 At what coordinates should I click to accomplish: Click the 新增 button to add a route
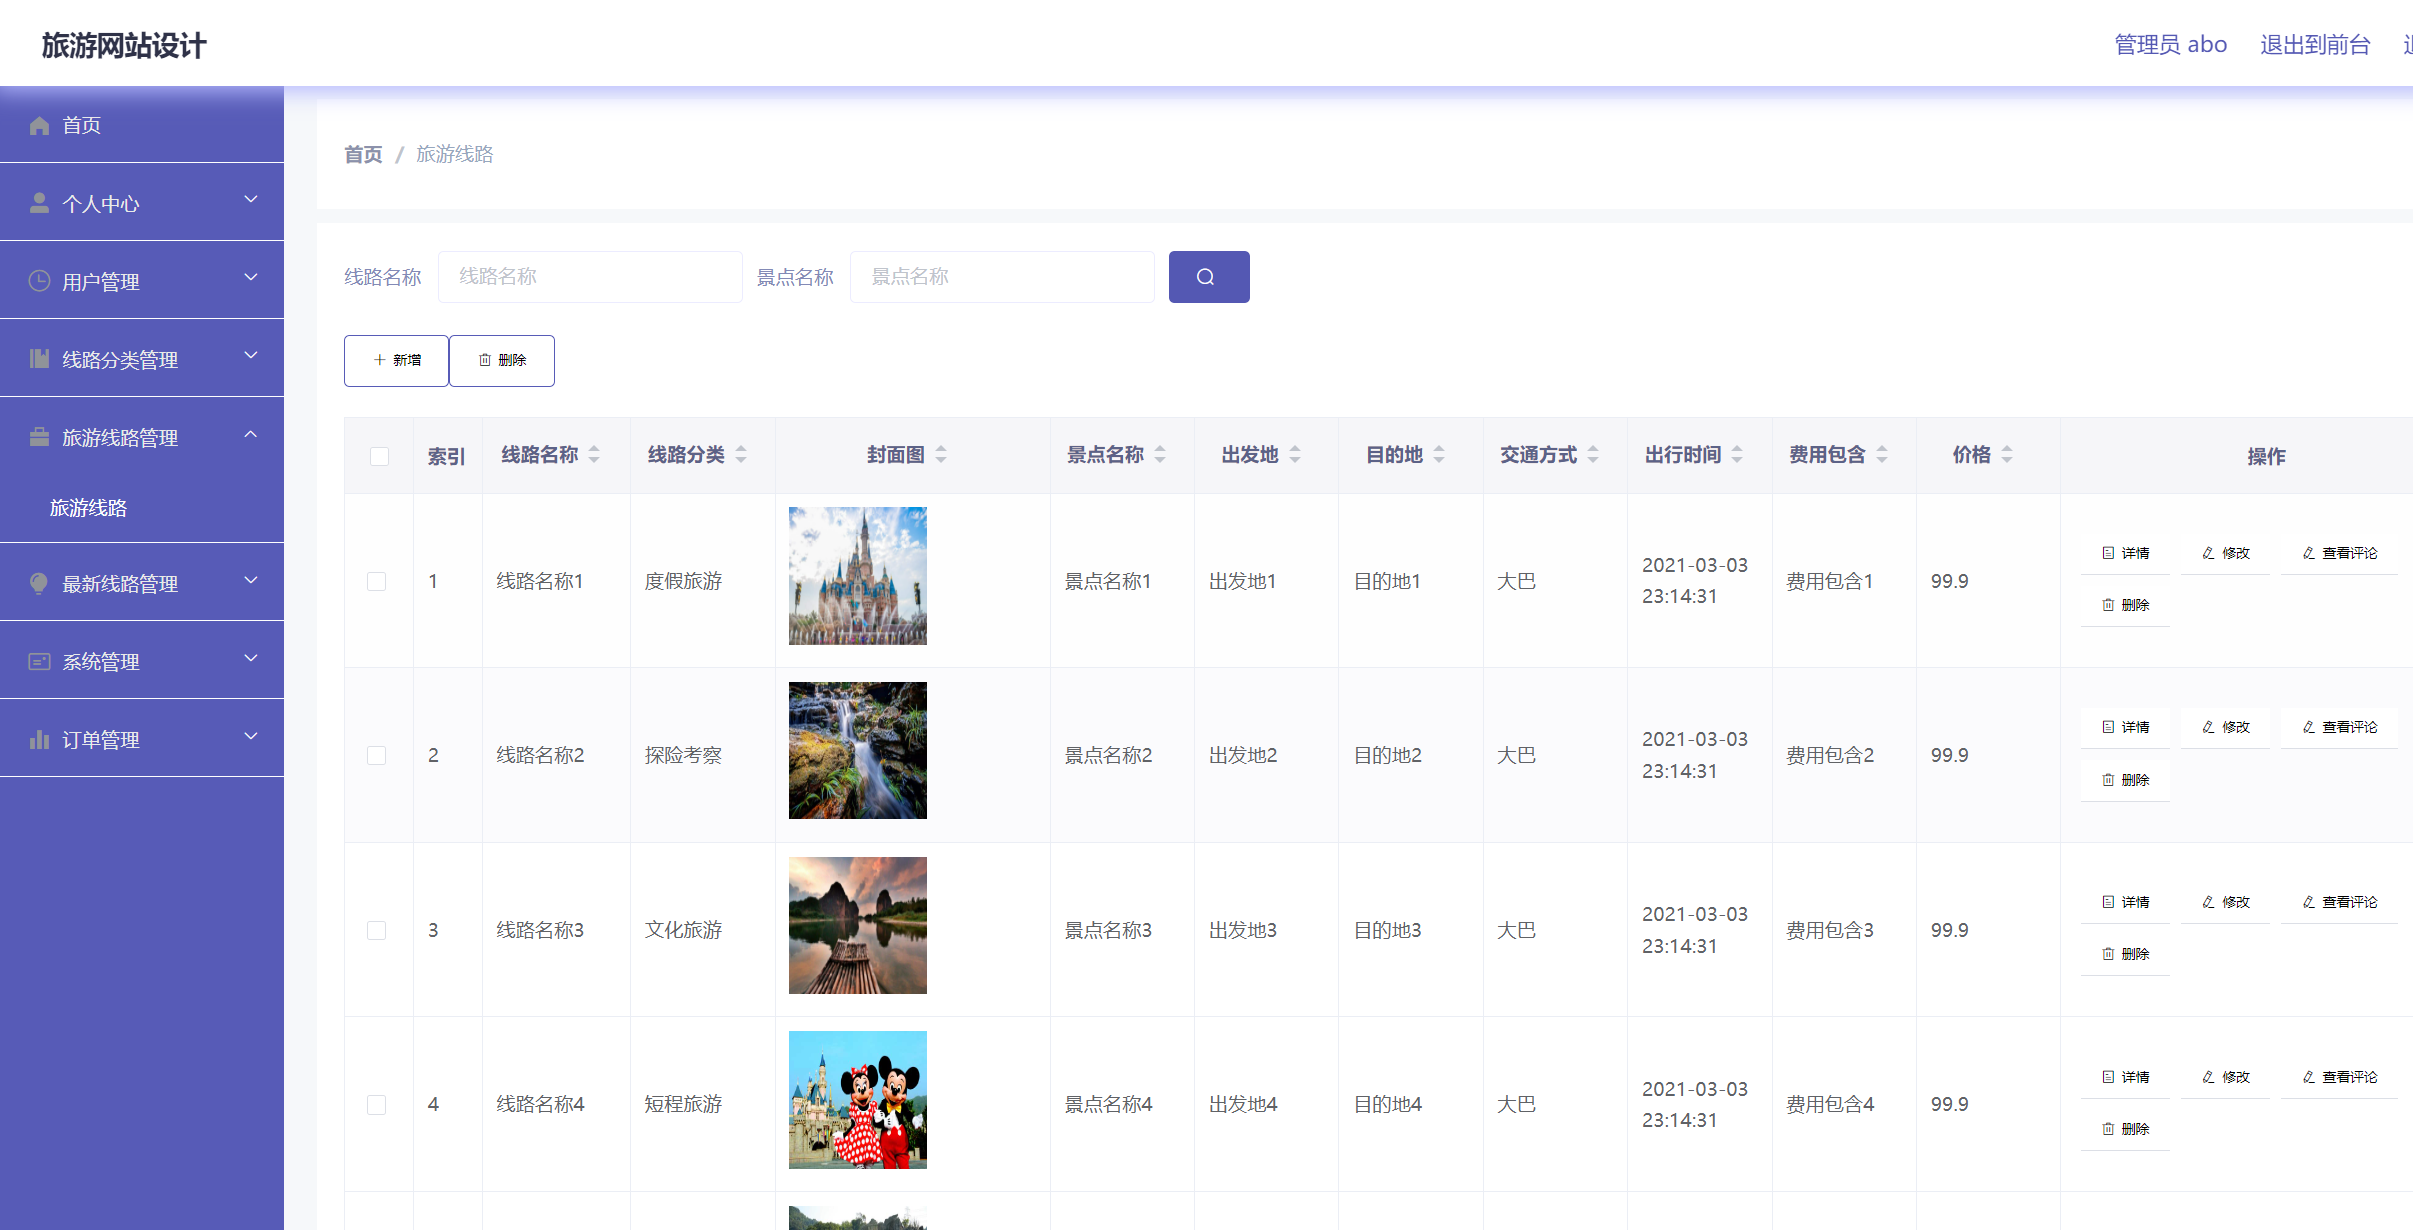coord(395,360)
